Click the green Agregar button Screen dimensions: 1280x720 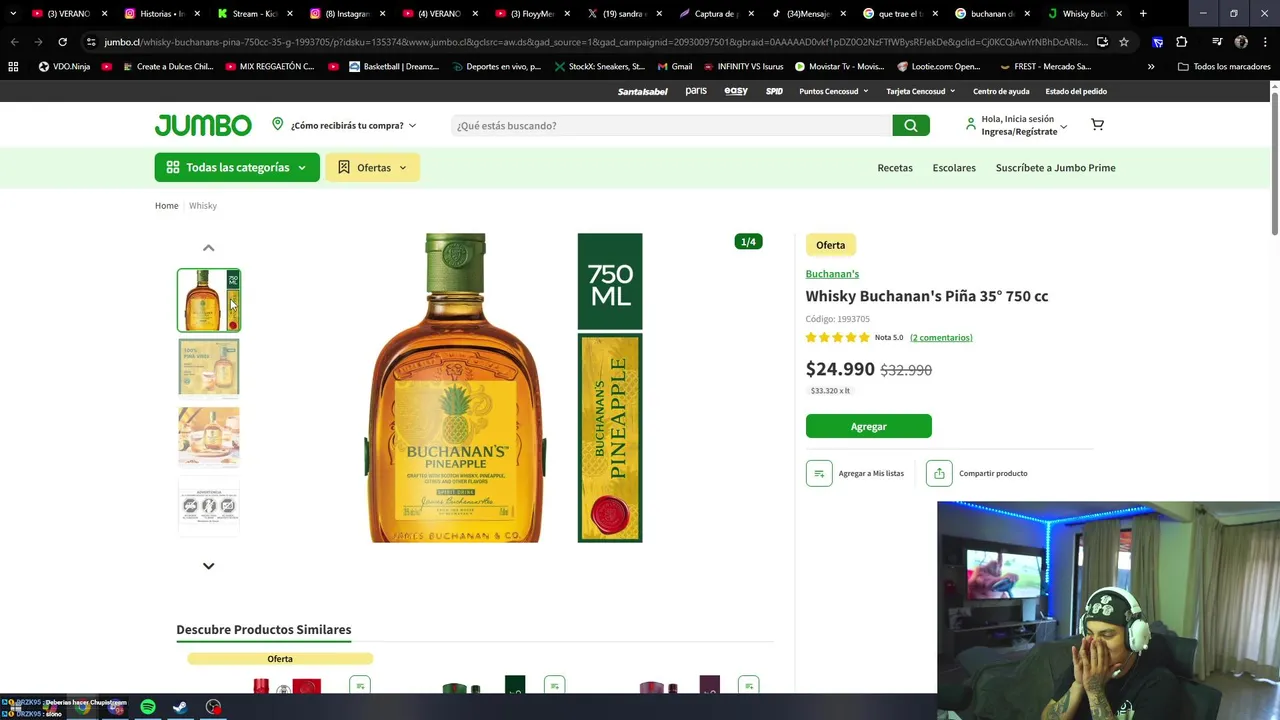[x=868, y=426]
